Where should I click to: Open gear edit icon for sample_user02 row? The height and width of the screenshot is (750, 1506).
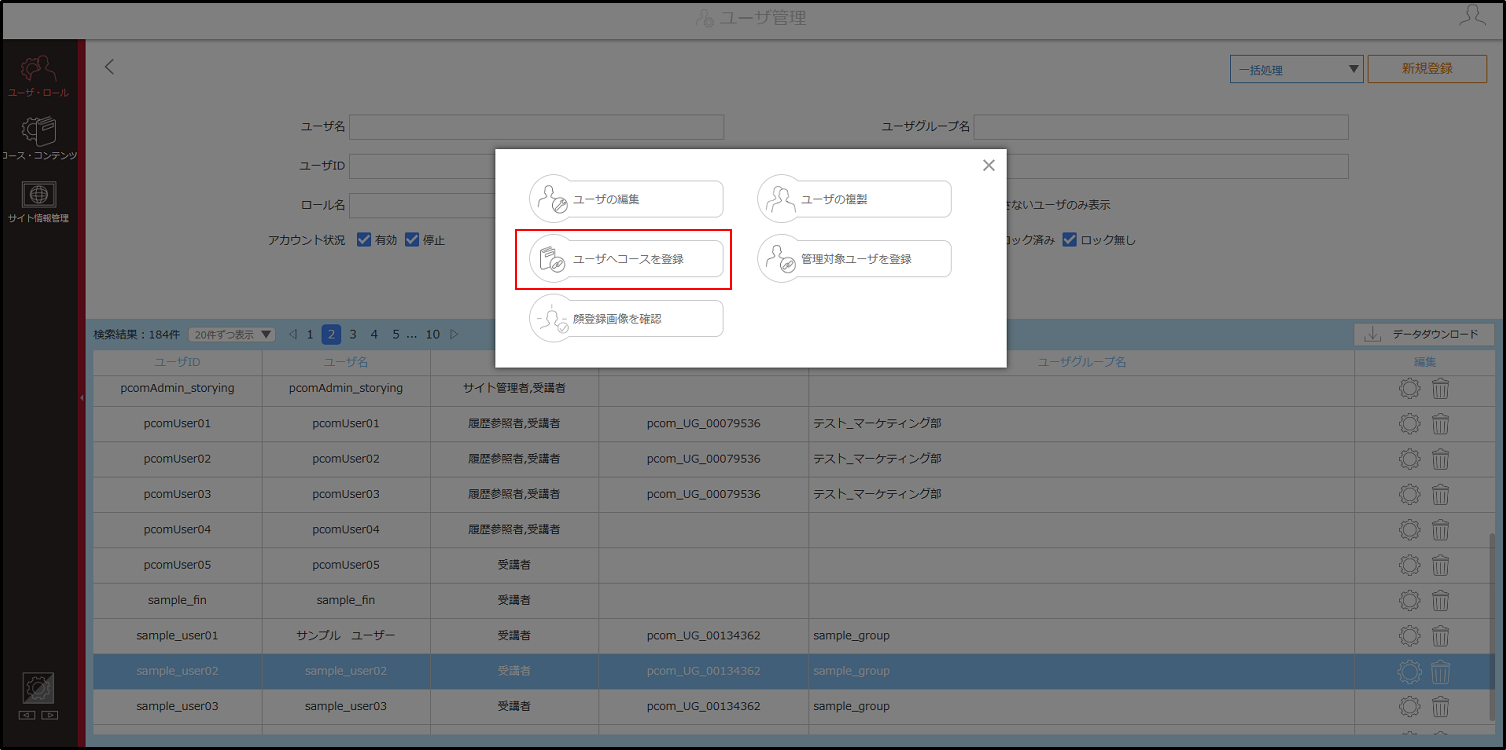pyautogui.click(x=1410, y=671)
